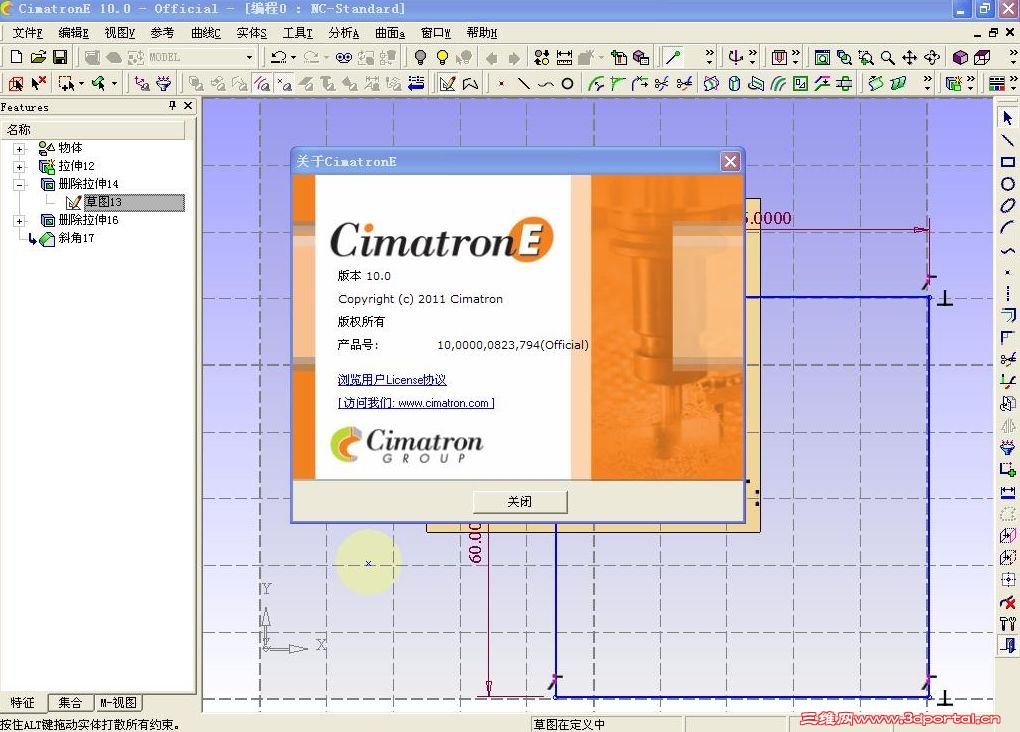1020x732 pixels.
Task: Click the grey light bulb hide icon
Action: pos(420,57)
